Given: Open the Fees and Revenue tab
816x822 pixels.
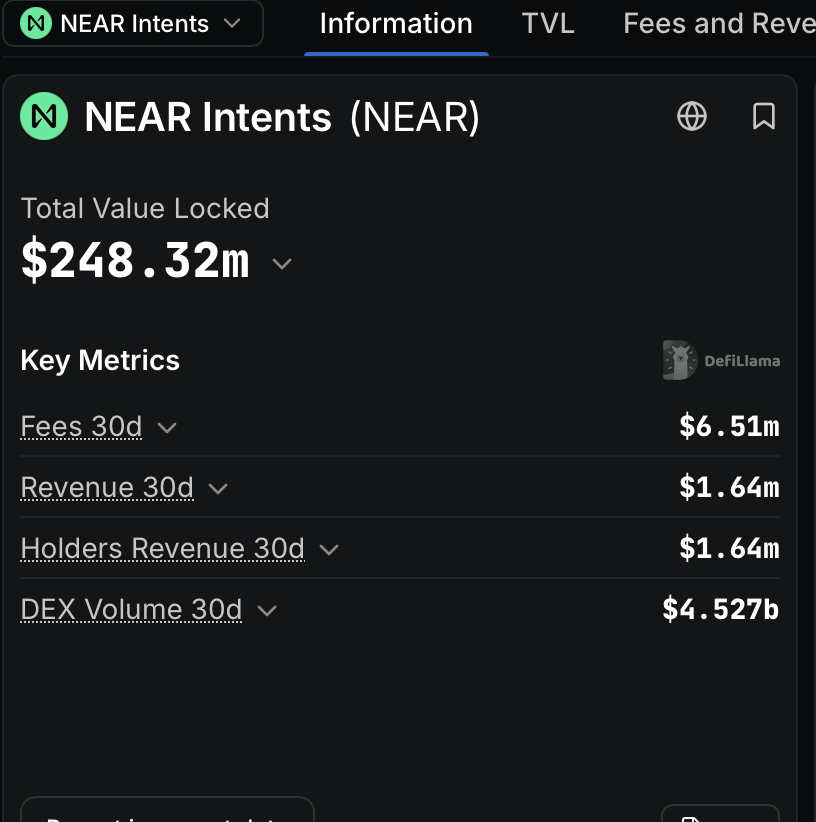Looking at the screenshot, I should pos(719,24).
